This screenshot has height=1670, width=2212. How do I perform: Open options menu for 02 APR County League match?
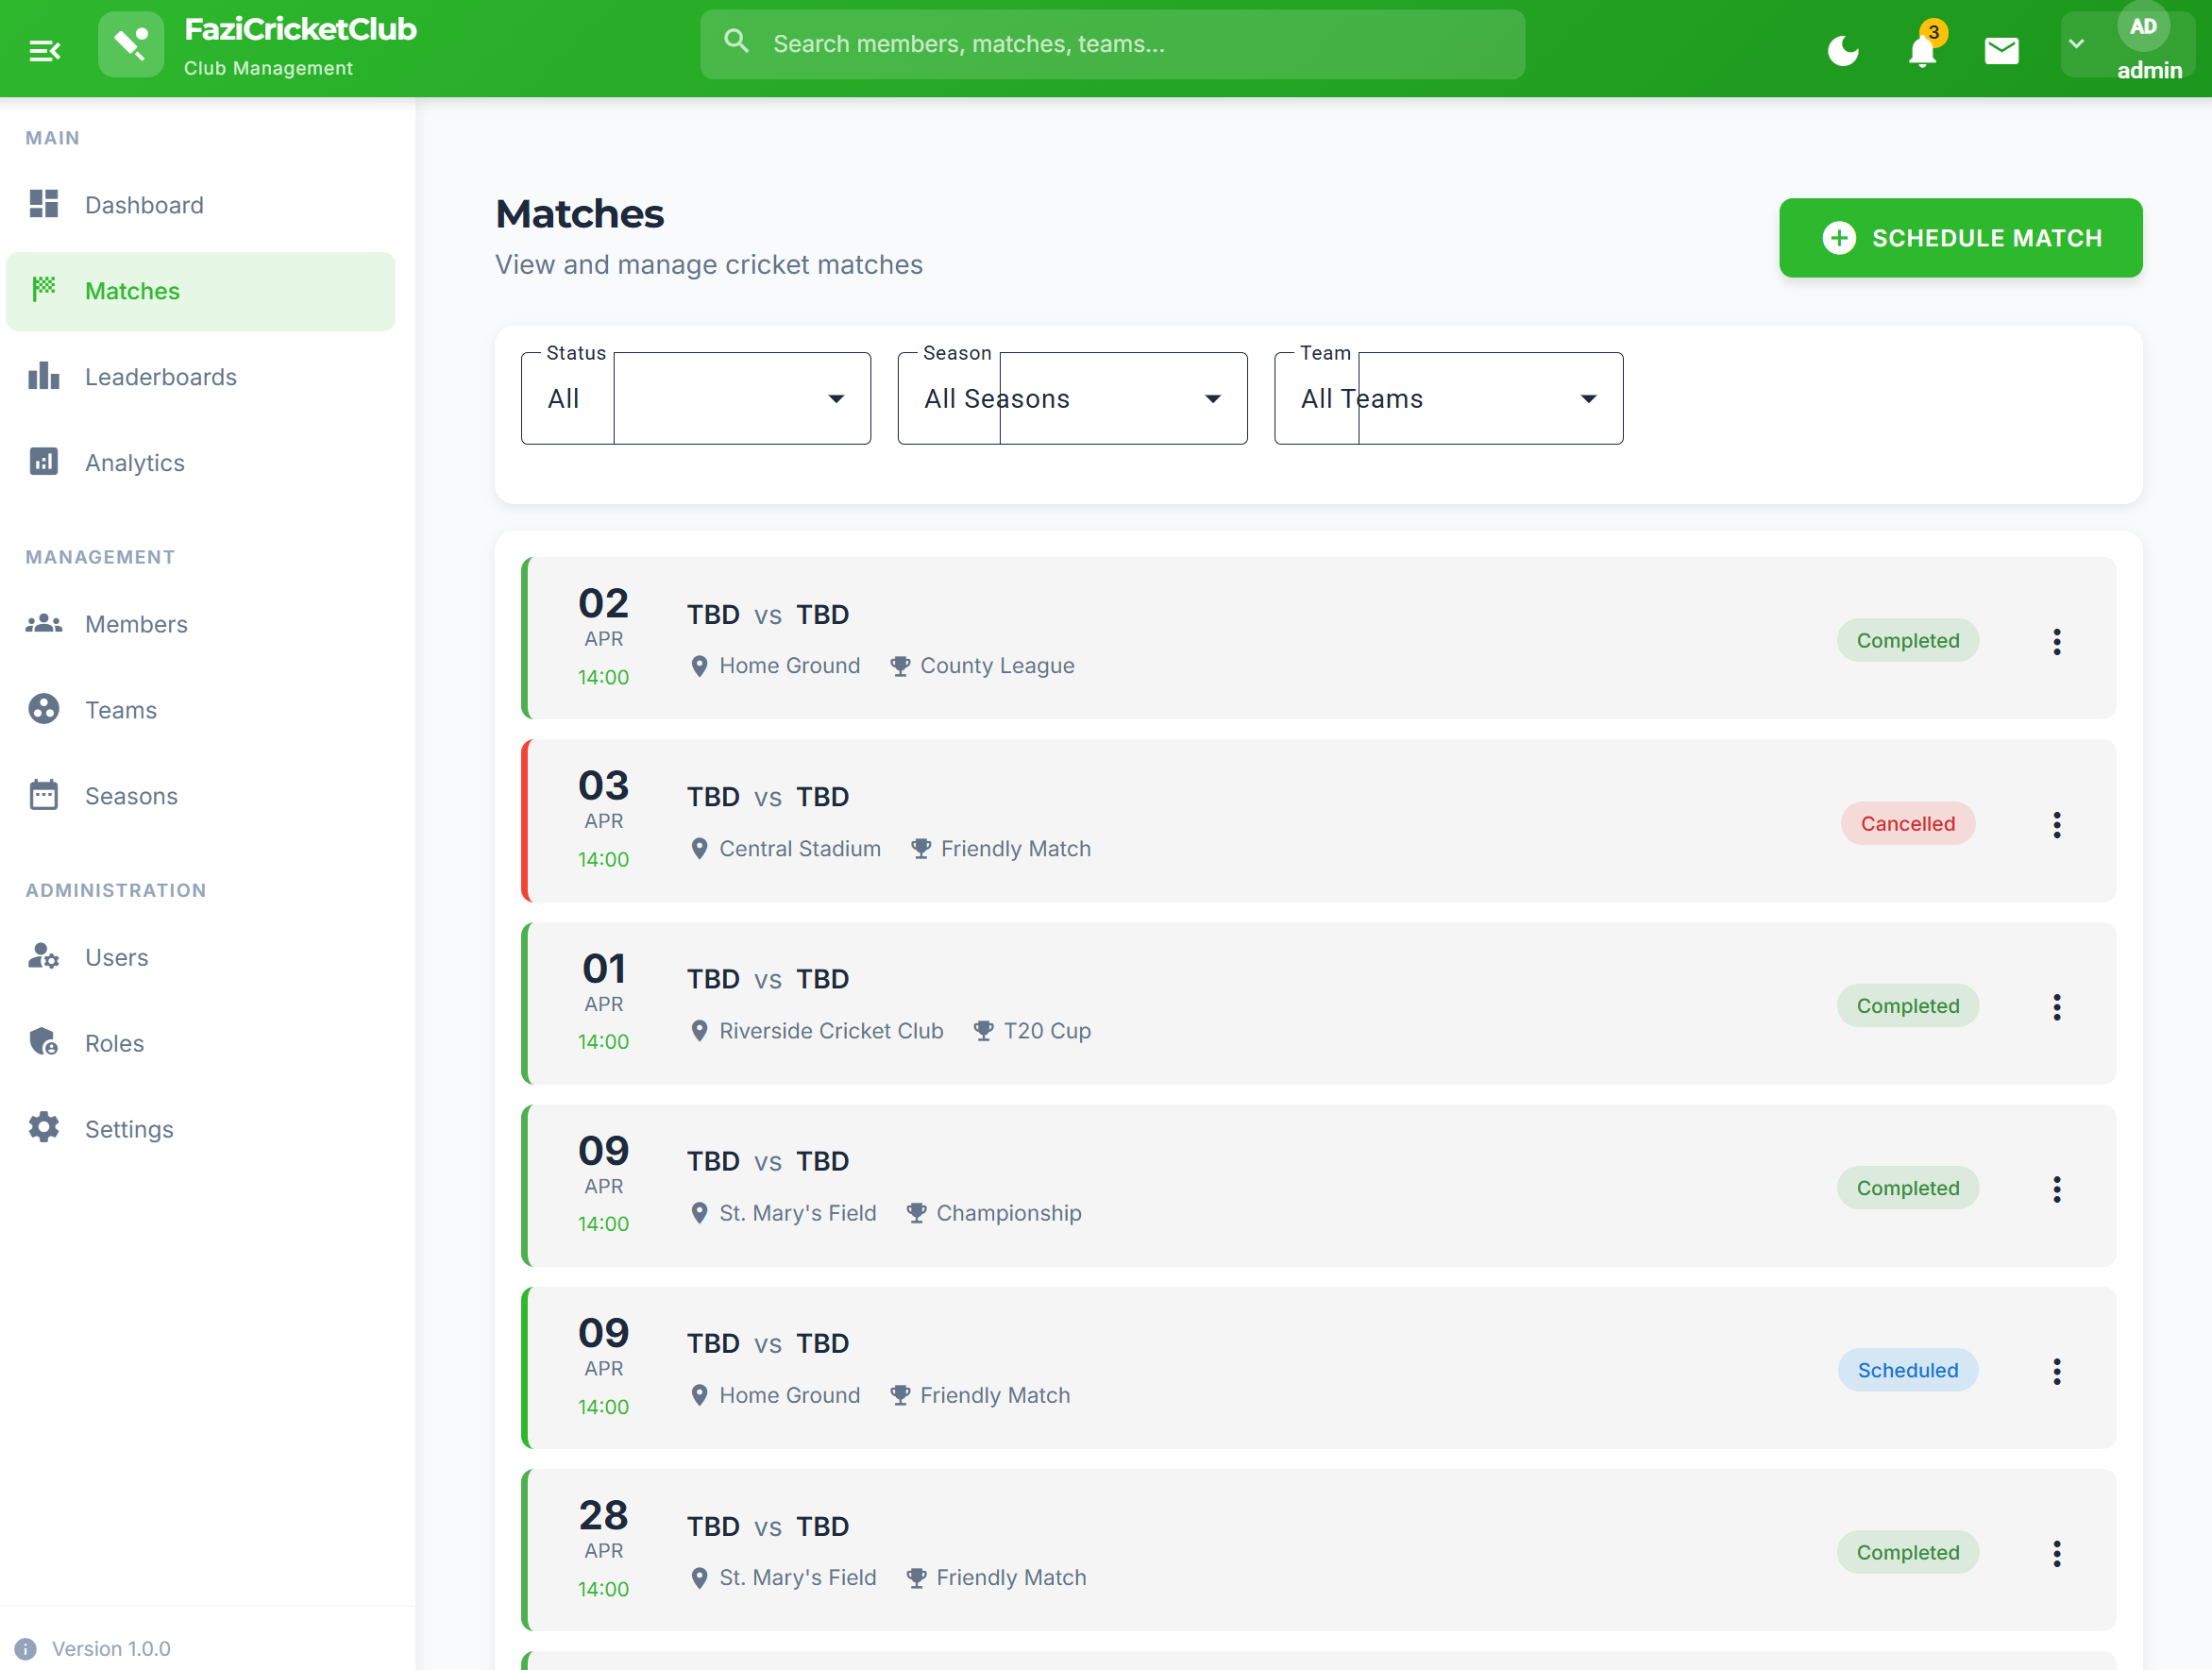click(2056, 642)
